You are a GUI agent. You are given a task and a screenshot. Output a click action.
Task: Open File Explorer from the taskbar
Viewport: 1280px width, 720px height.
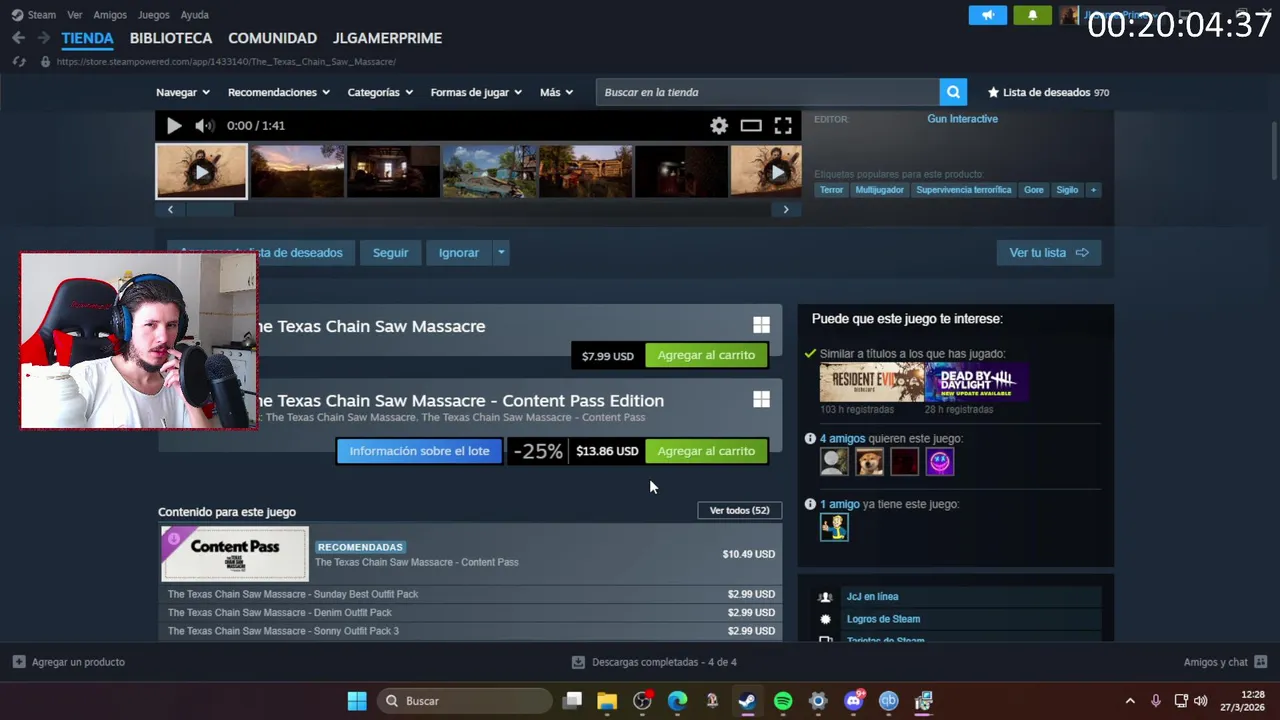607,701
